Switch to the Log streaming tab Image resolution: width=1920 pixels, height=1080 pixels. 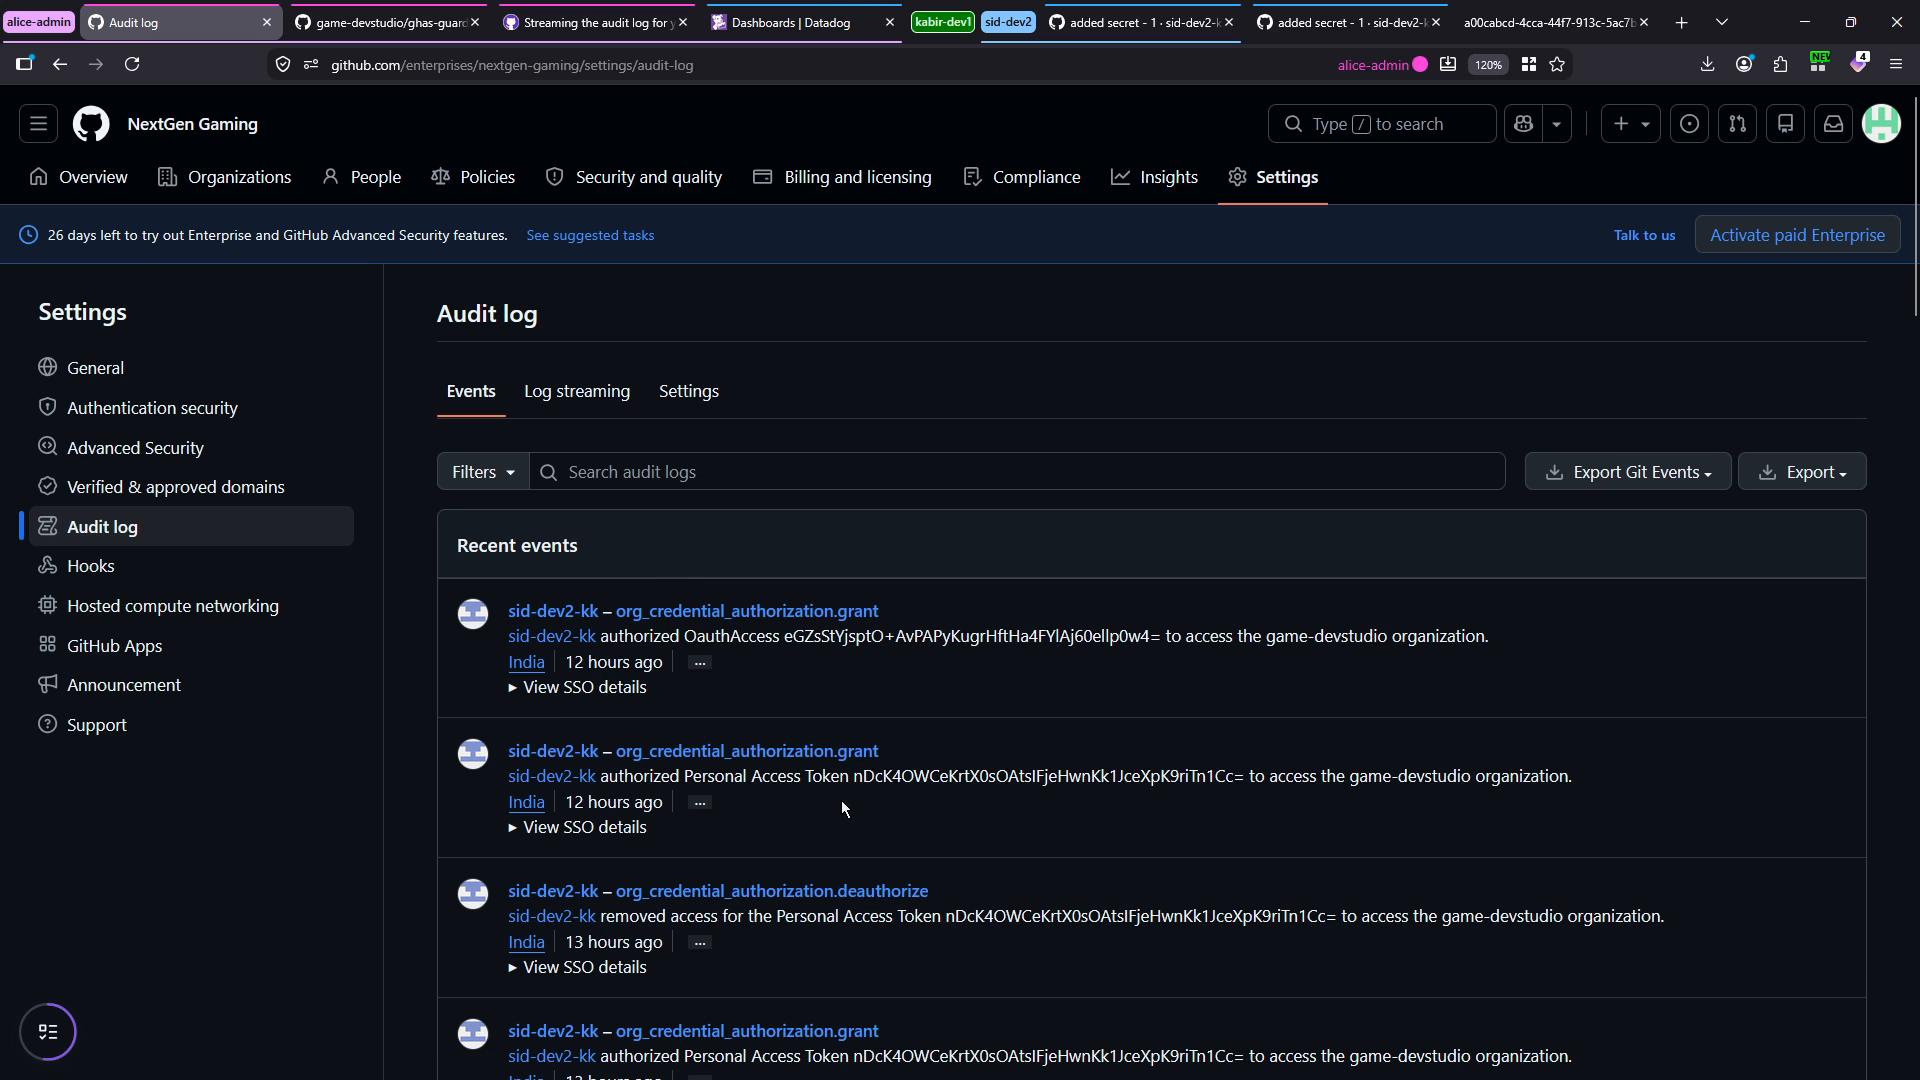577,391
